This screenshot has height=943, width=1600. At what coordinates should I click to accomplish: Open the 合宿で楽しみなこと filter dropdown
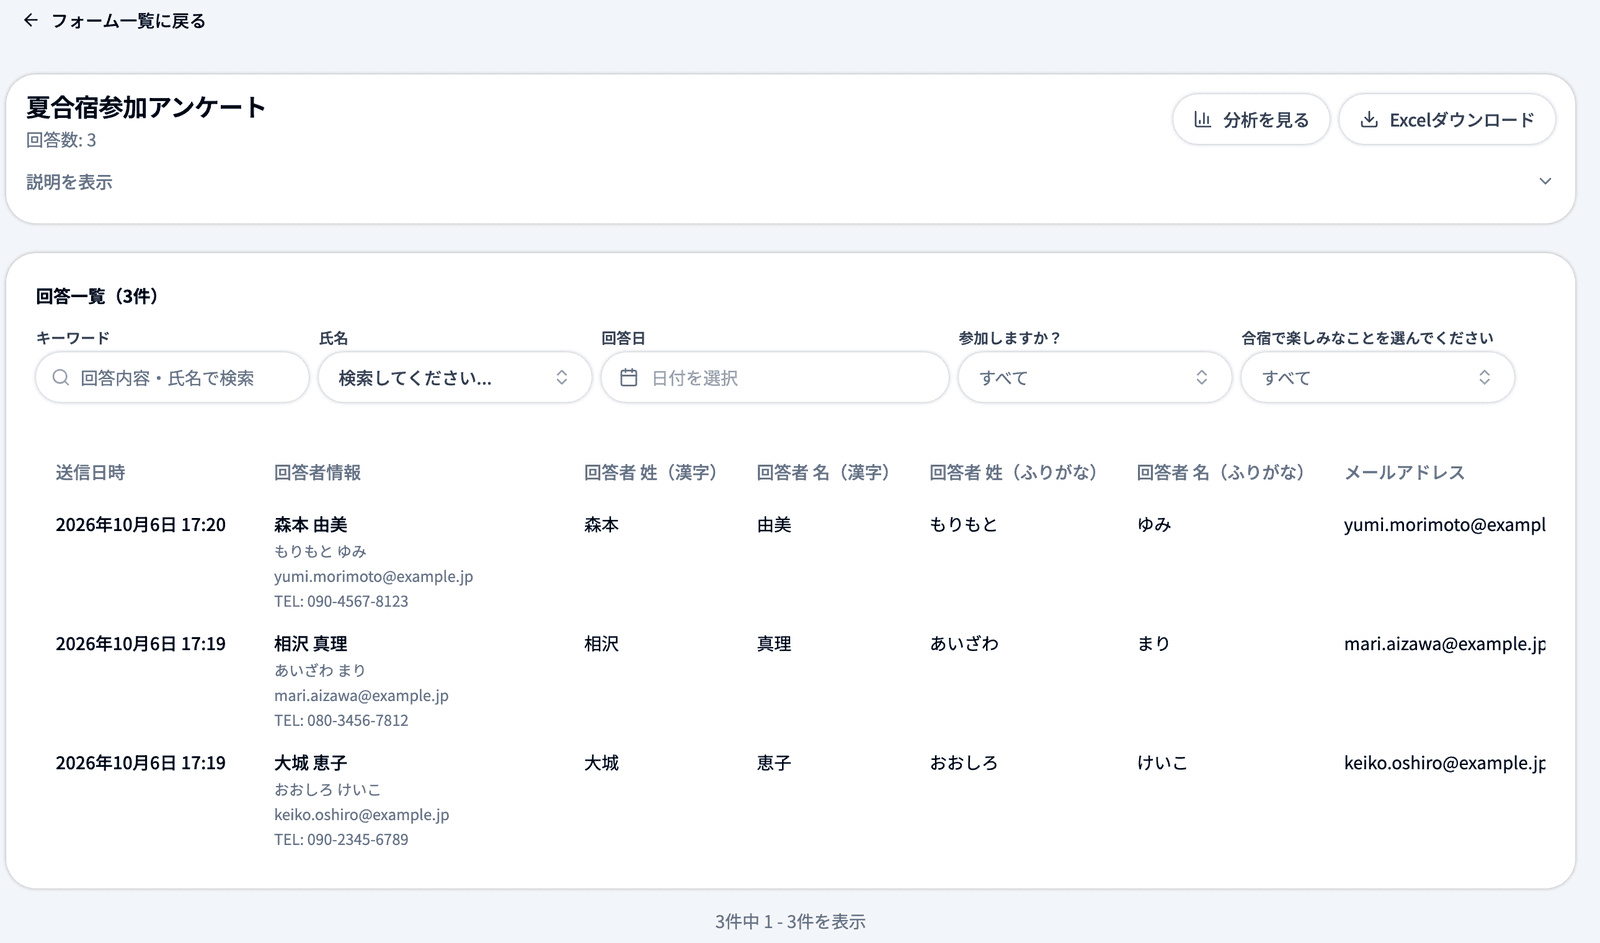tap(1378, 377)
